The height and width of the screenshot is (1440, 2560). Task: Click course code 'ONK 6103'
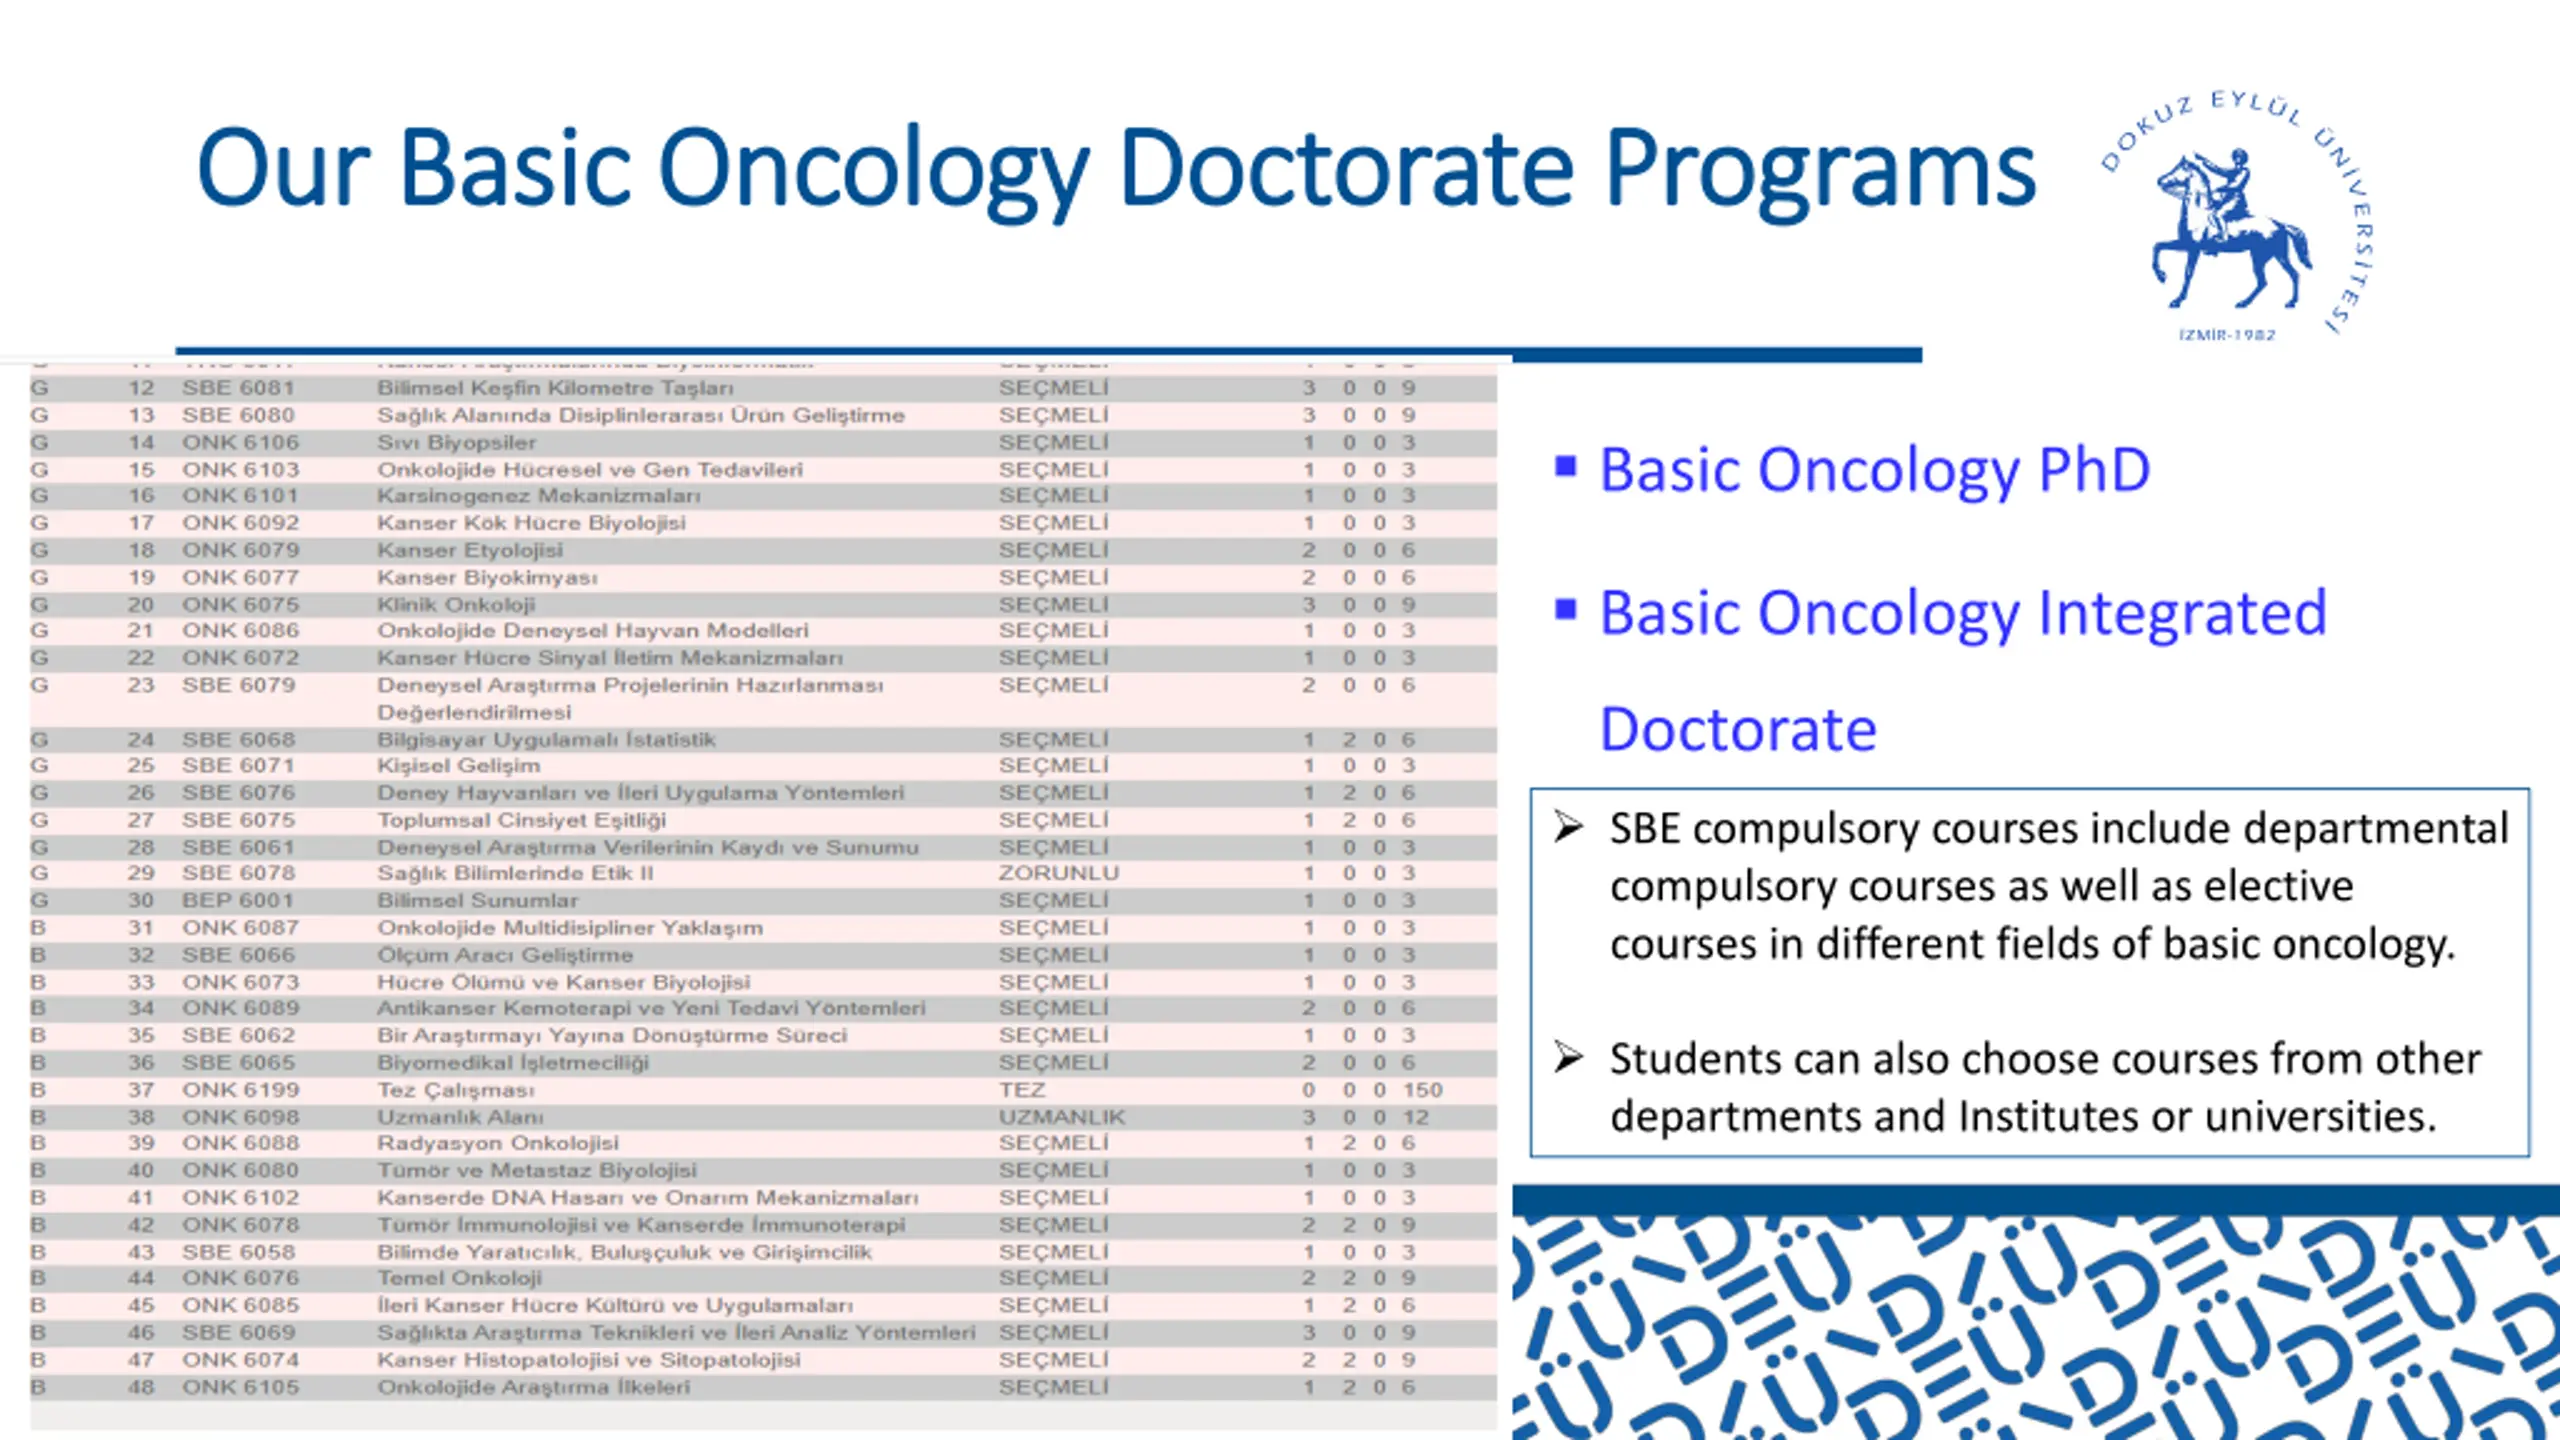pyautogui.click(x=240, y=469)
